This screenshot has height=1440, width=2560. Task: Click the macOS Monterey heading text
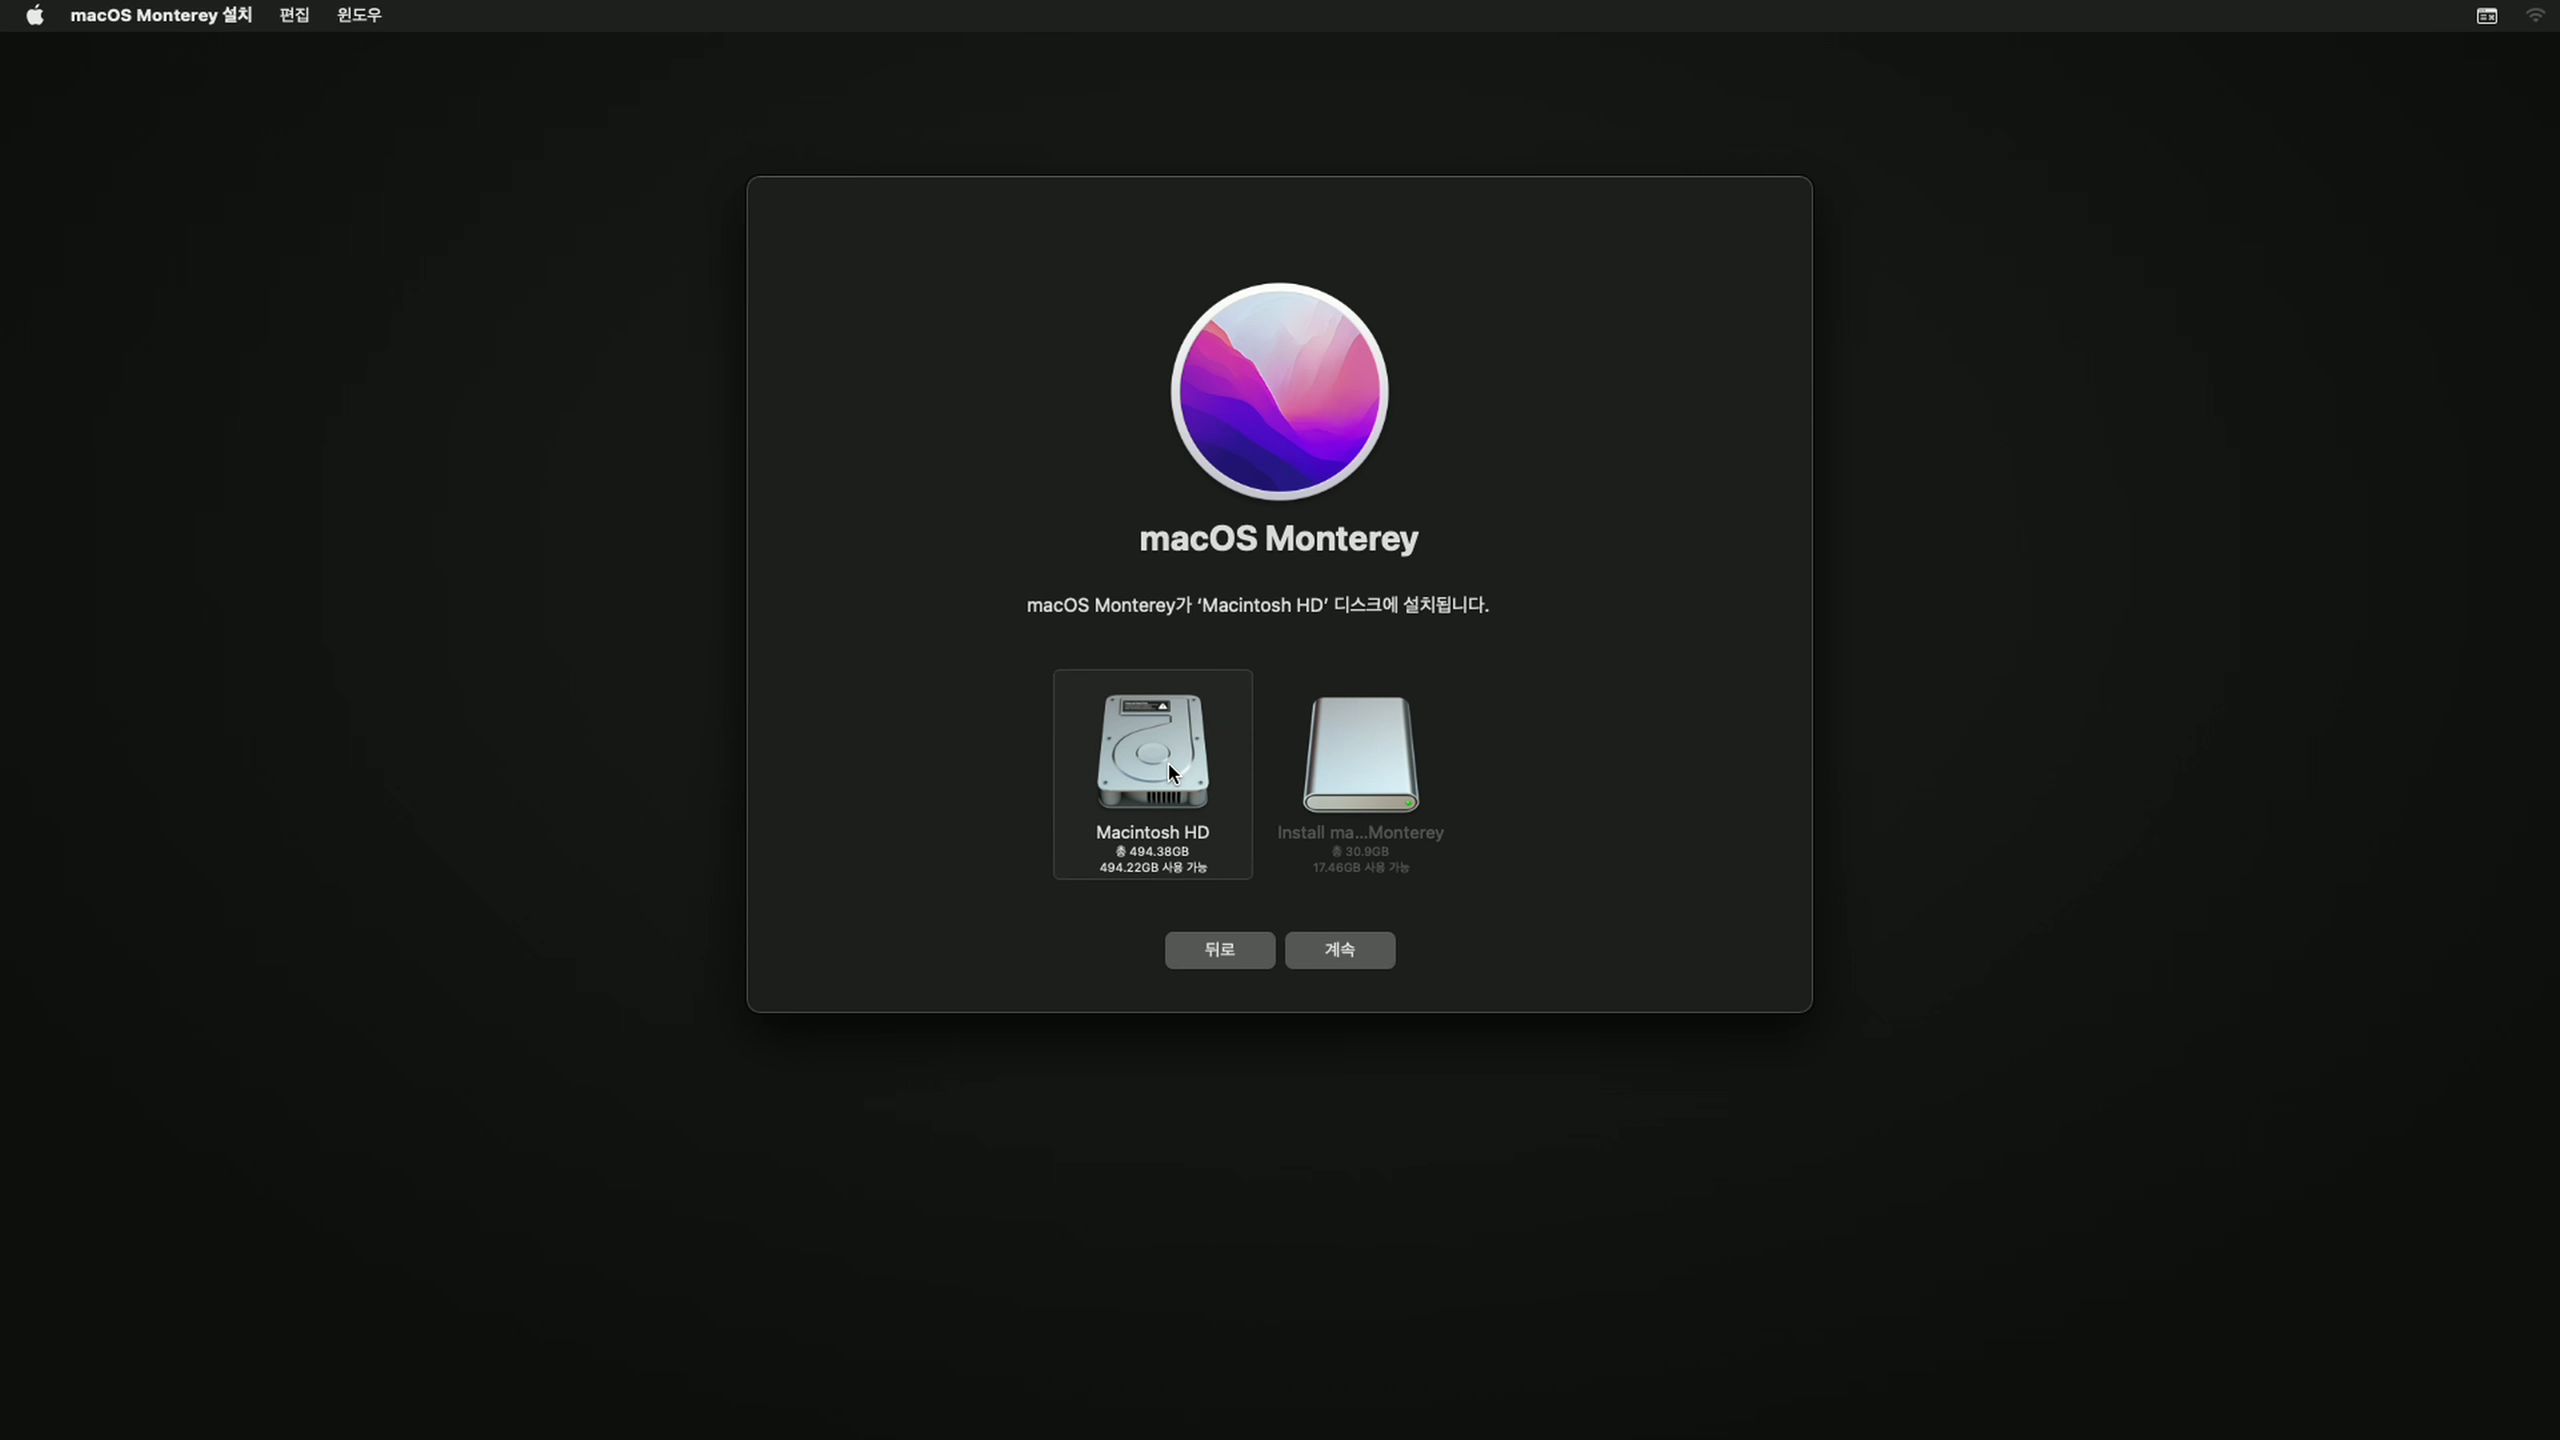[x=1278, y=538]
